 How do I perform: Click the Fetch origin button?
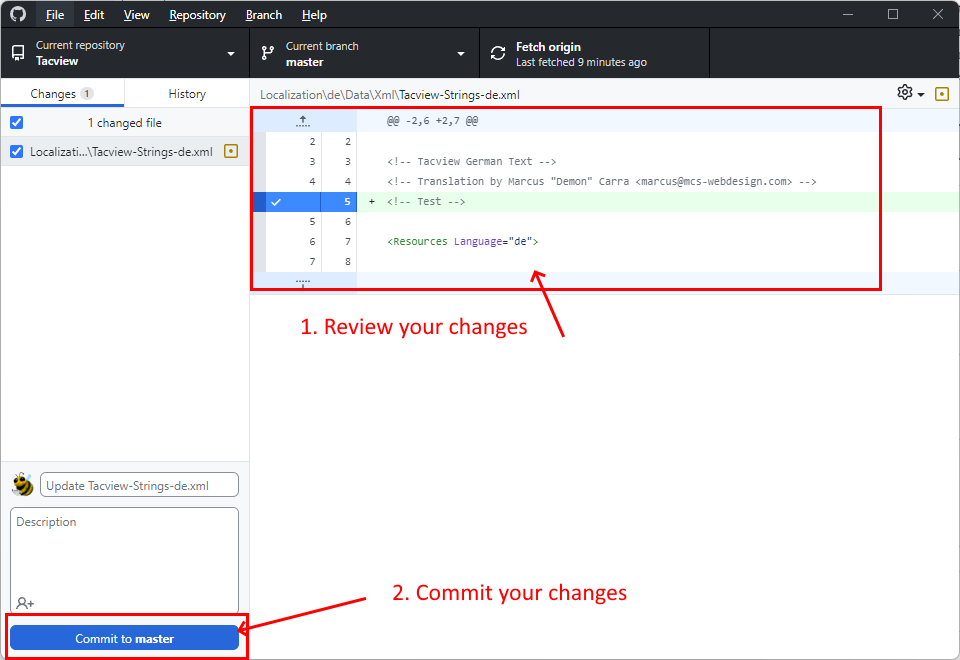pyautogui.click(x=594, y=53)
